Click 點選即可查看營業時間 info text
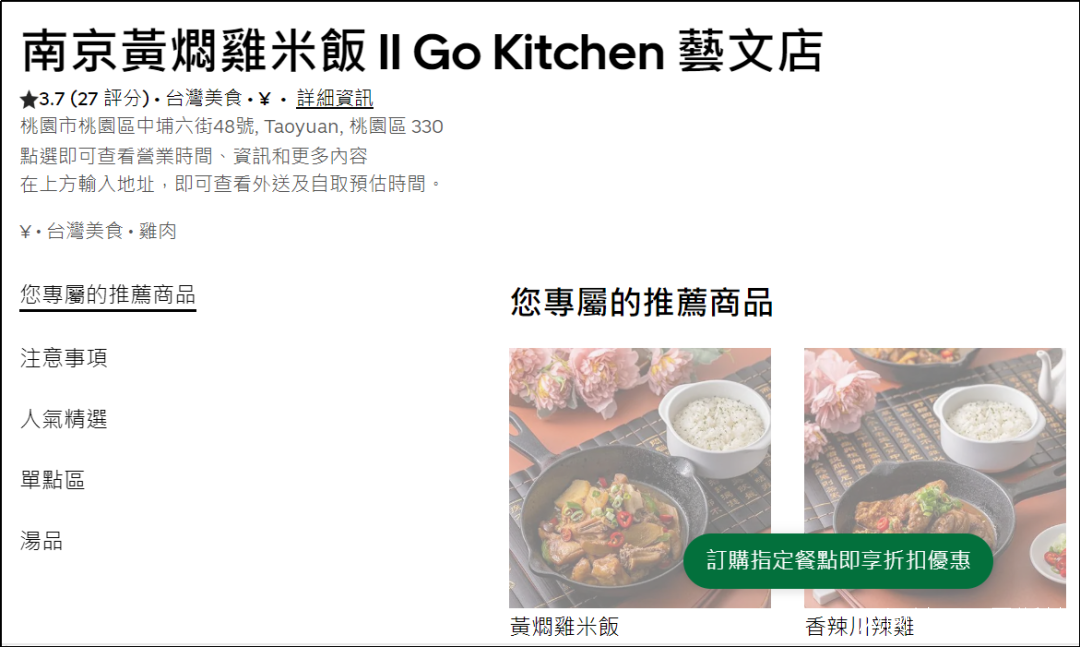The height and width of the screenshot is (647, 1080). coord(116,156)
